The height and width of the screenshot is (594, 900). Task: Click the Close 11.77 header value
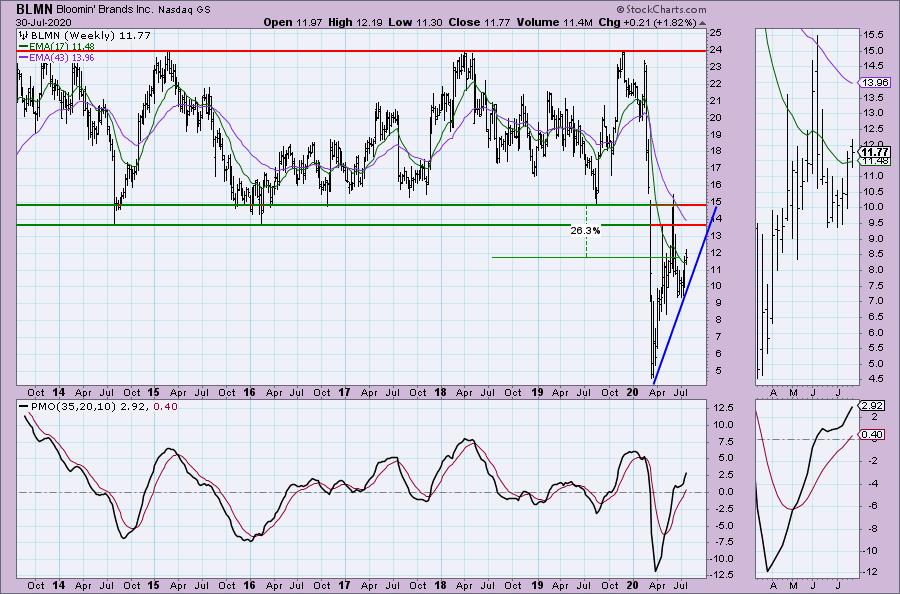[479, 22]
